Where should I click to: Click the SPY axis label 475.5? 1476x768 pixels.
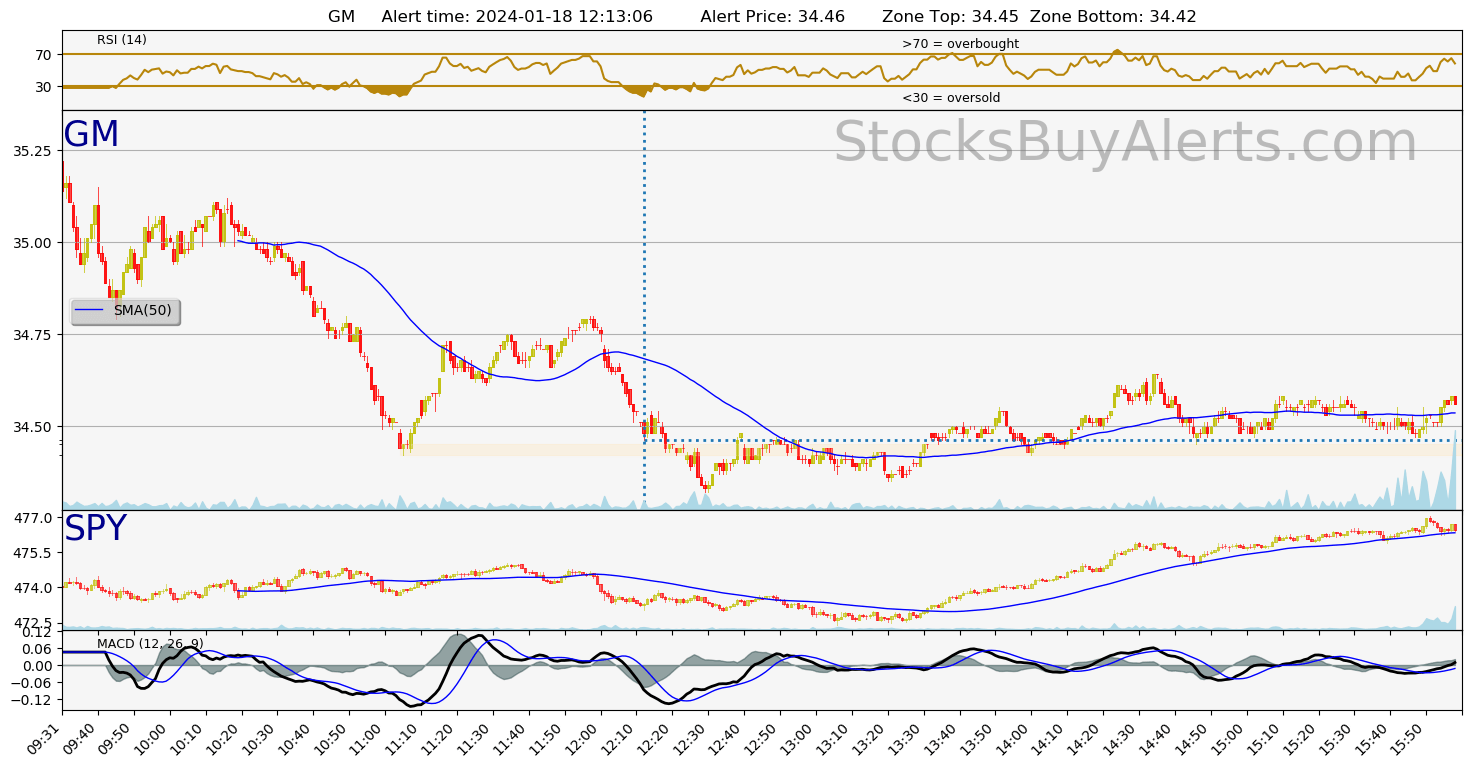(x=34, y=553)
